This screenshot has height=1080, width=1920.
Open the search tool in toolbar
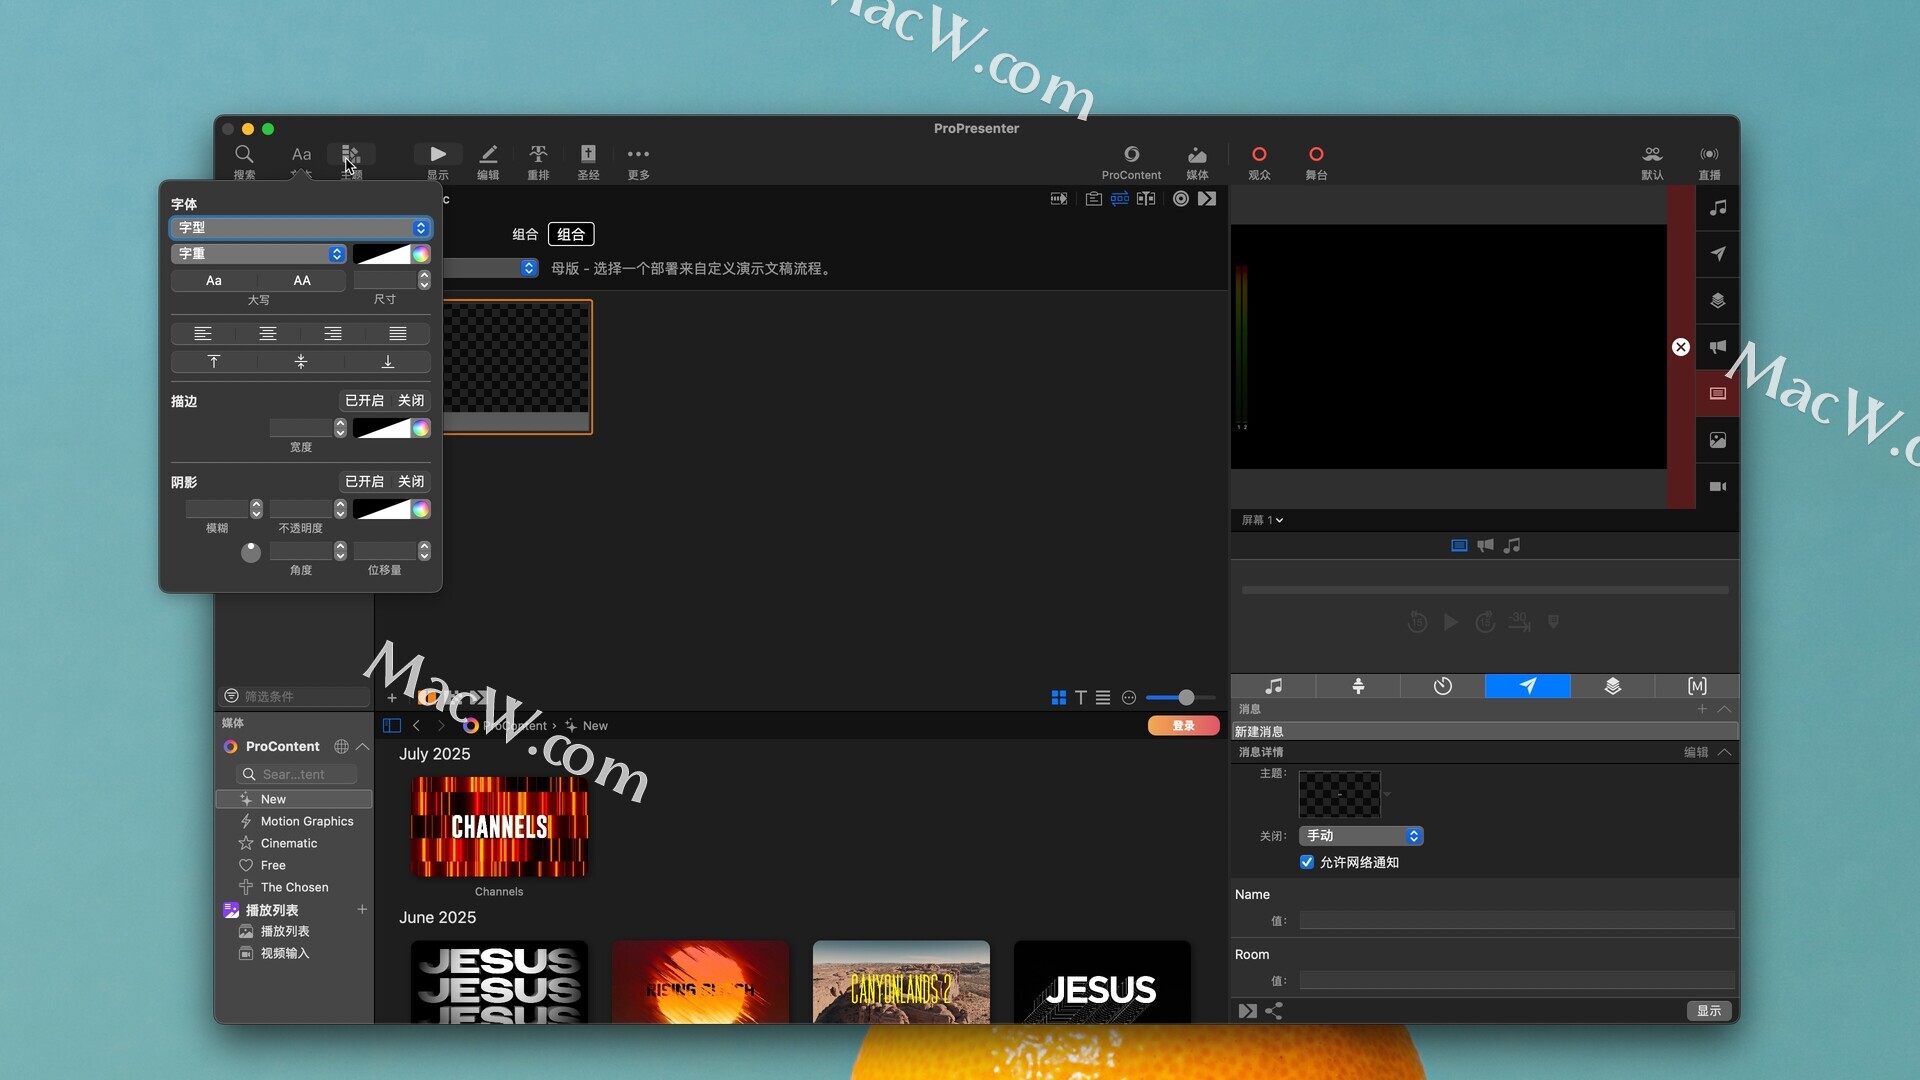[244, 160]
